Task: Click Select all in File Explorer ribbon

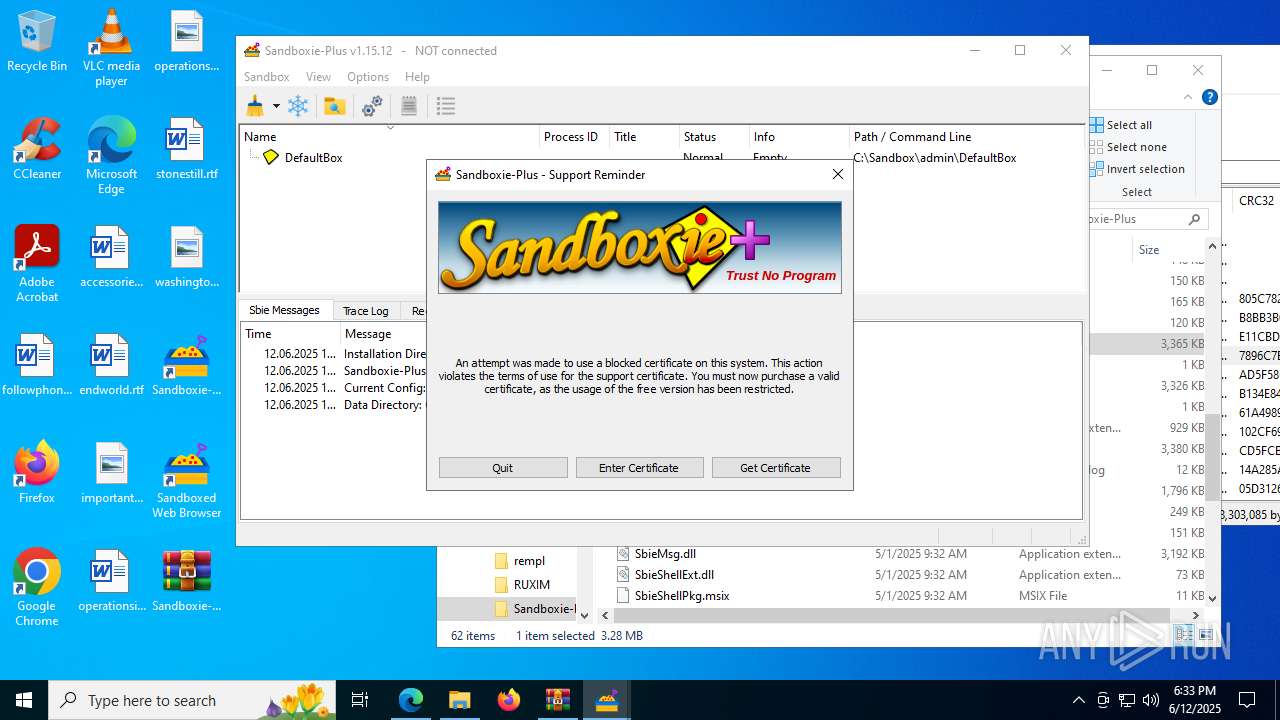Action: tap(1121, 125)
